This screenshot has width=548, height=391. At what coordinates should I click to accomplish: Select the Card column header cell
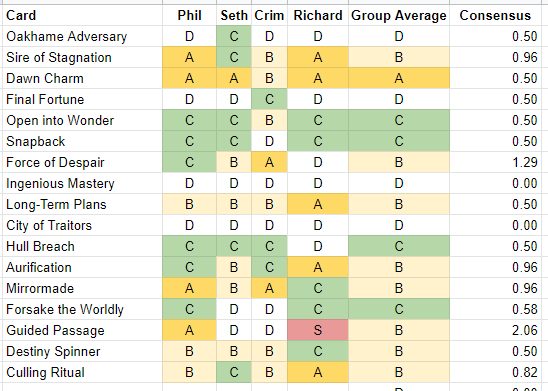(82, 15)
